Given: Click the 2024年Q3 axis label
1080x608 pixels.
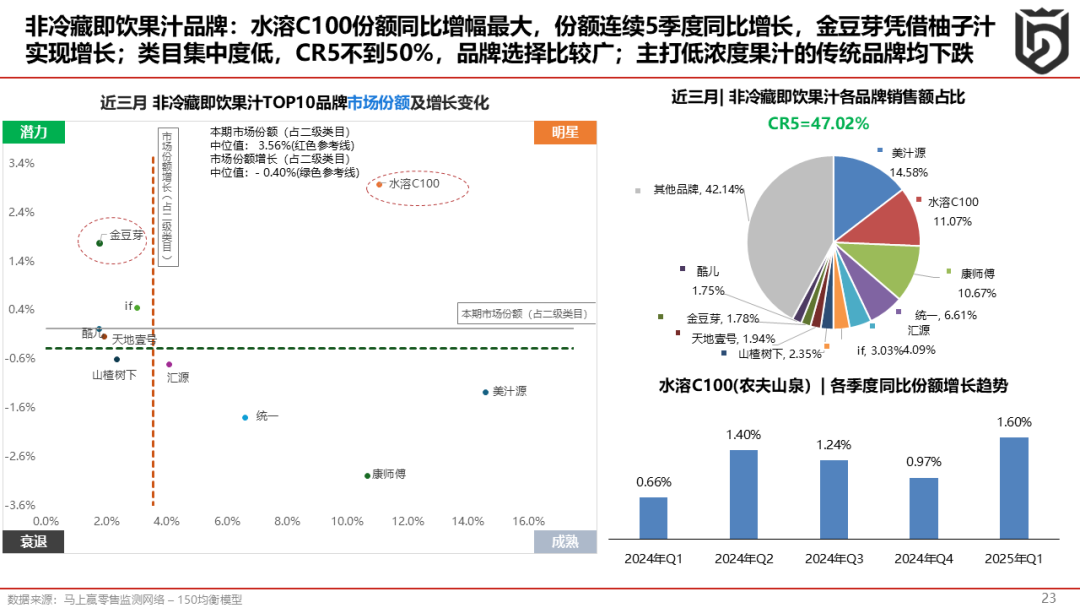Looking at the screenshot, I should click(x=833, y=559).
